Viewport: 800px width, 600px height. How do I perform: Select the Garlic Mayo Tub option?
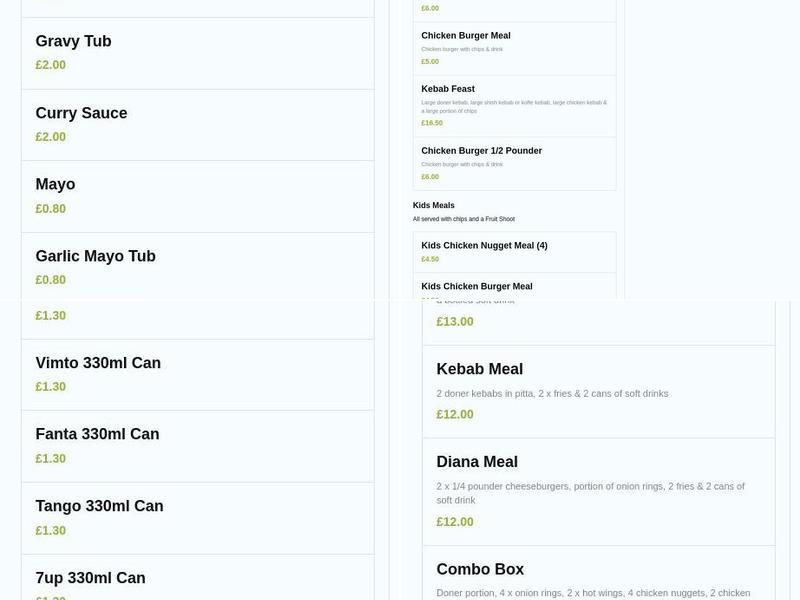point(95,256)
